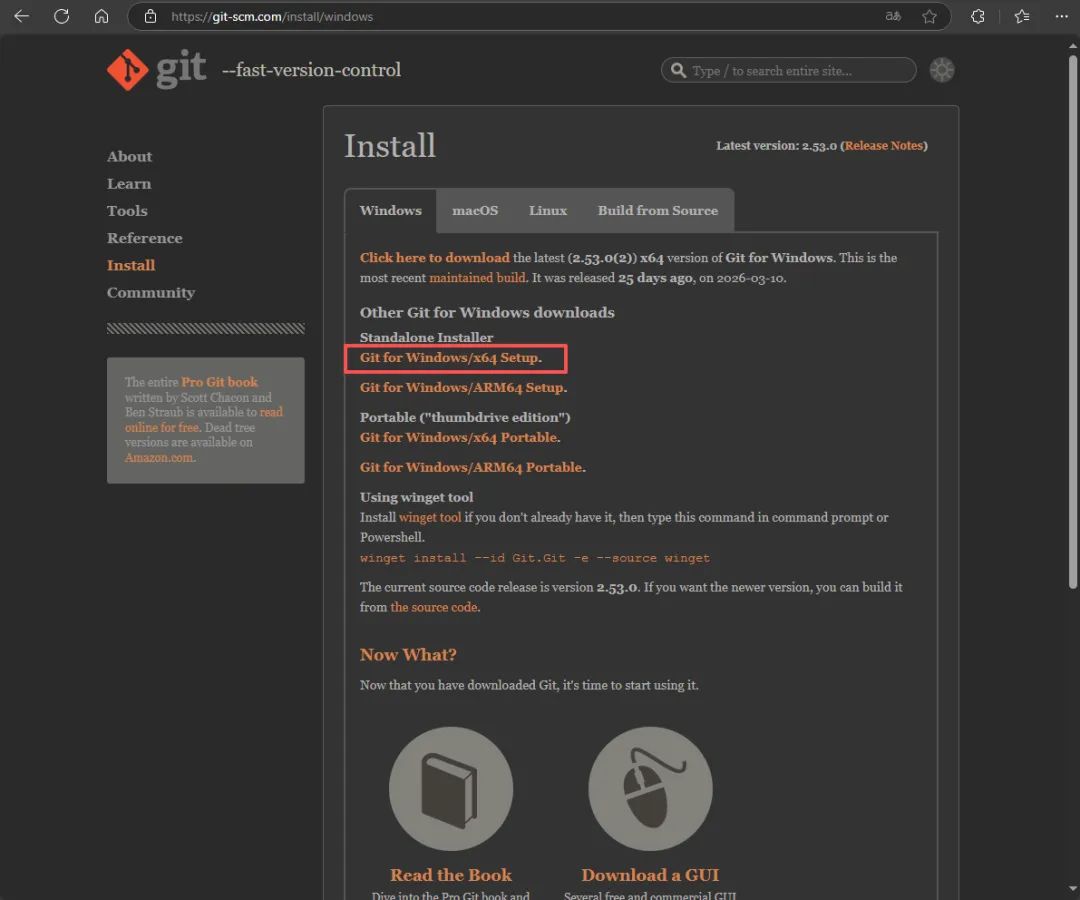Click the 'git' wordmark text
Image resolution: width=1080 pixels, height=900 pixels.
click(181, 70)
